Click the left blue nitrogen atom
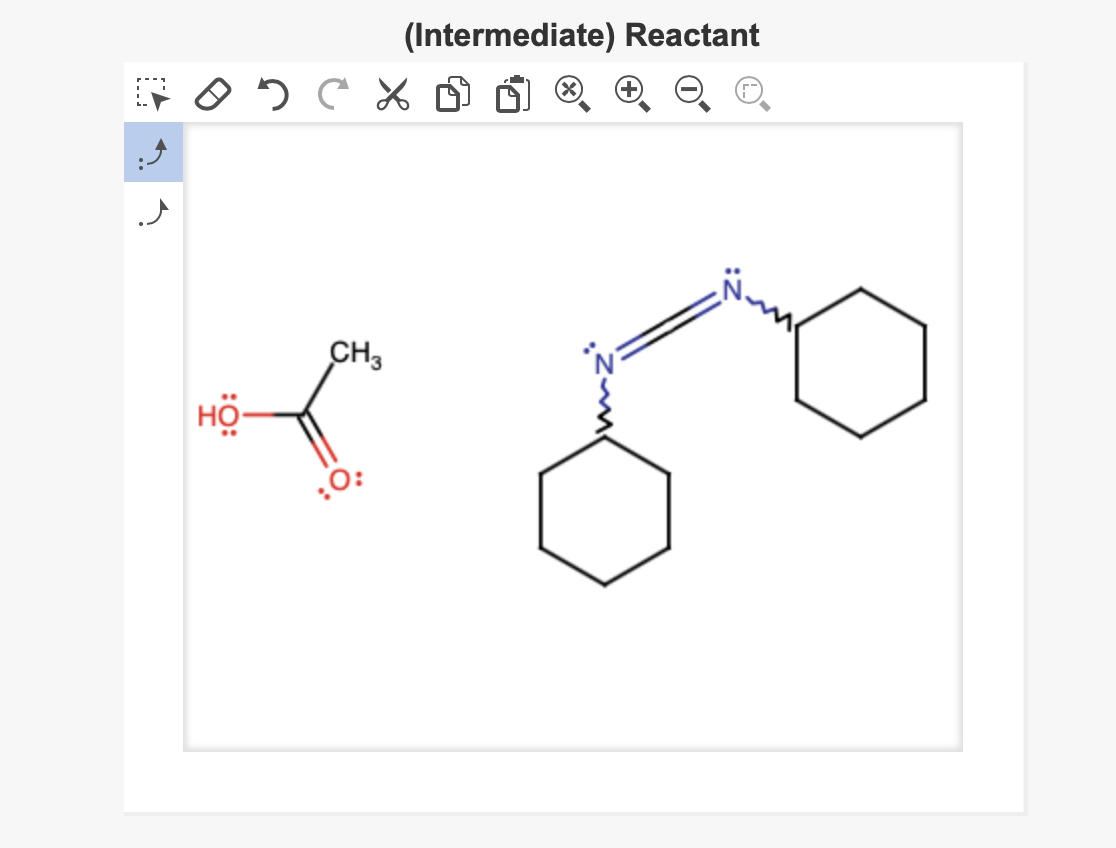This screenshot has width=1116, height=848. [x=603, y=366]
